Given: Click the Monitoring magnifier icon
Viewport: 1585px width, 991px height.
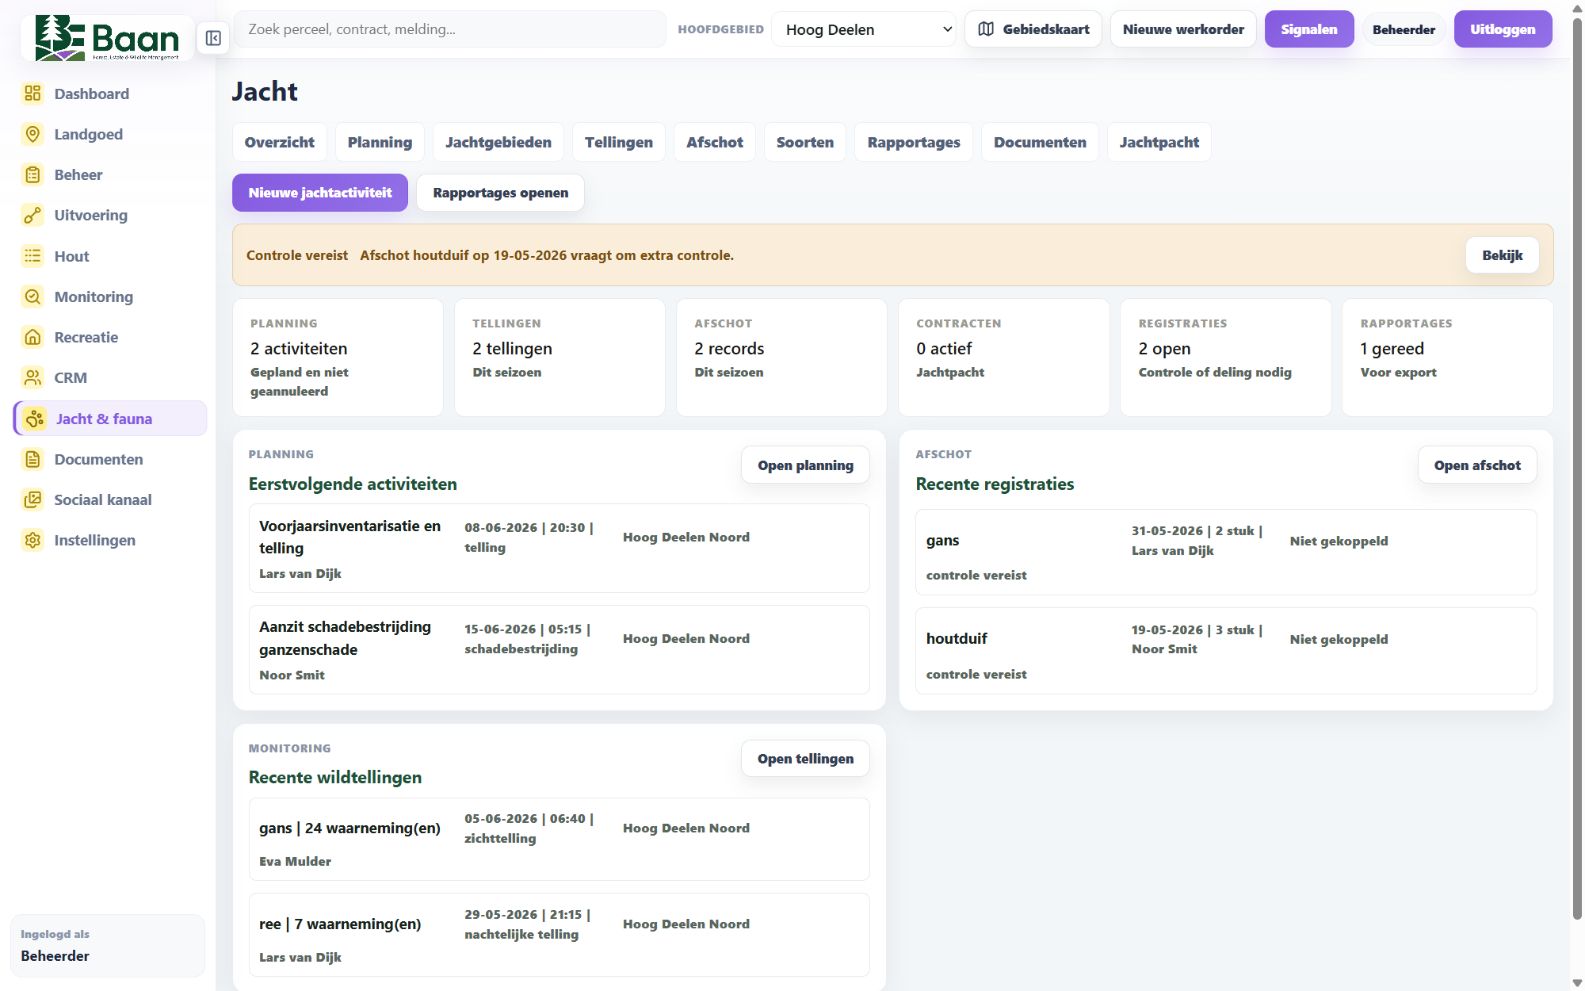Looking at the screenshot, I should click(x=33, y=296).
